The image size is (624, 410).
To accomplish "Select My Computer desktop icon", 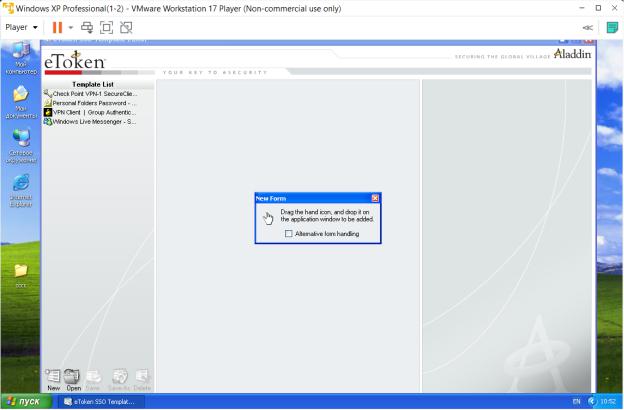I will pyautogui.click(x=21, y=58).
